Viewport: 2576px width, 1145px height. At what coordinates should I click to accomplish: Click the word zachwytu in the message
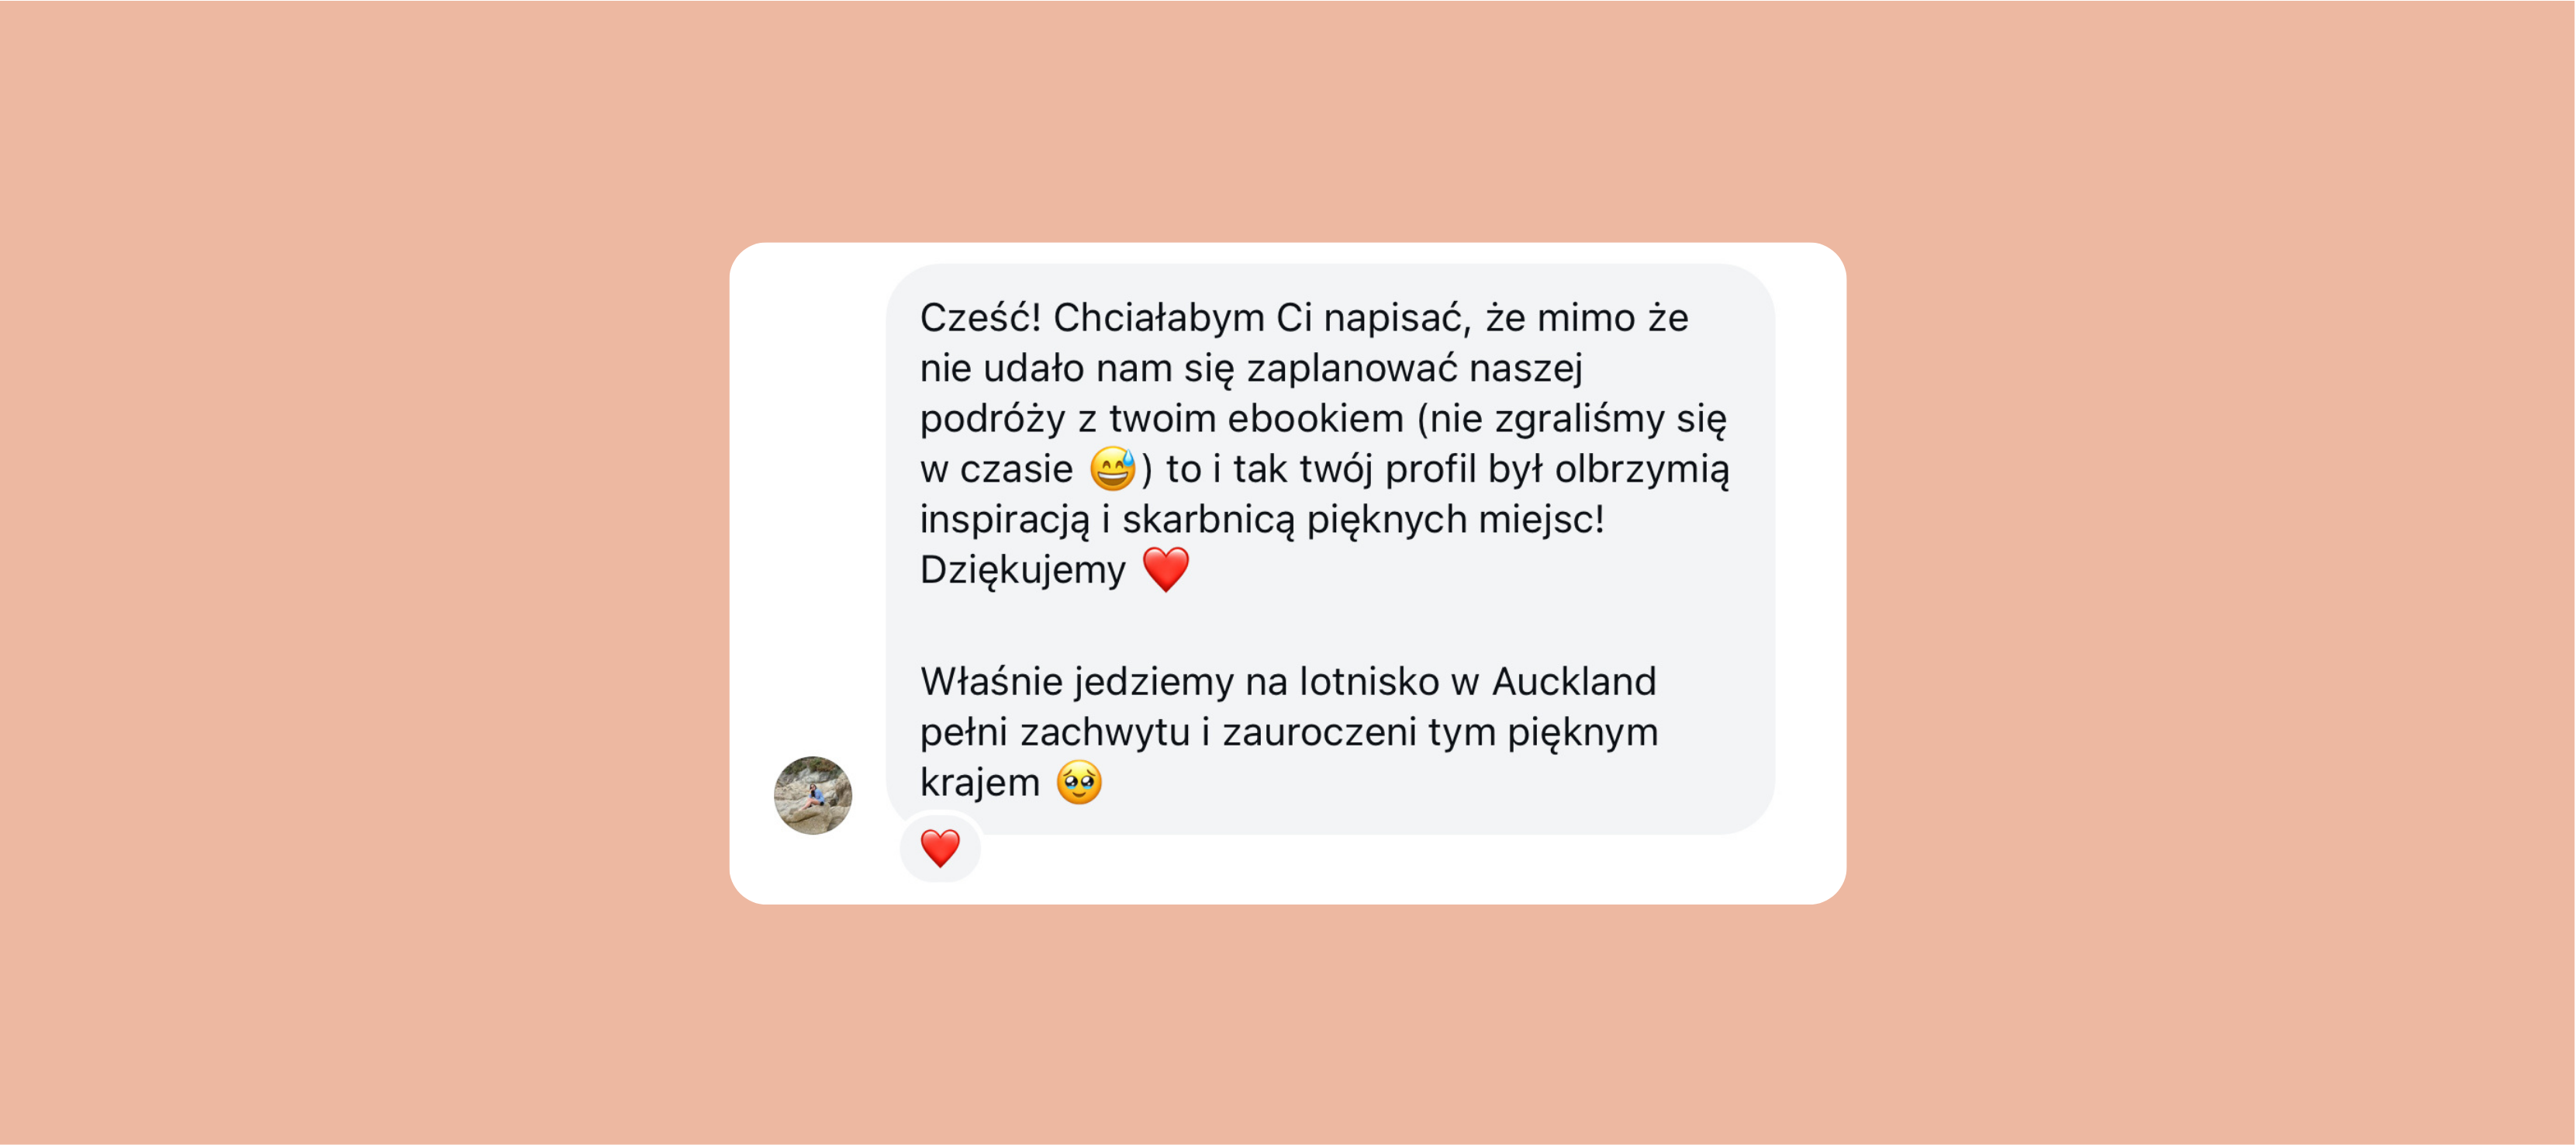click(1105, 733)
